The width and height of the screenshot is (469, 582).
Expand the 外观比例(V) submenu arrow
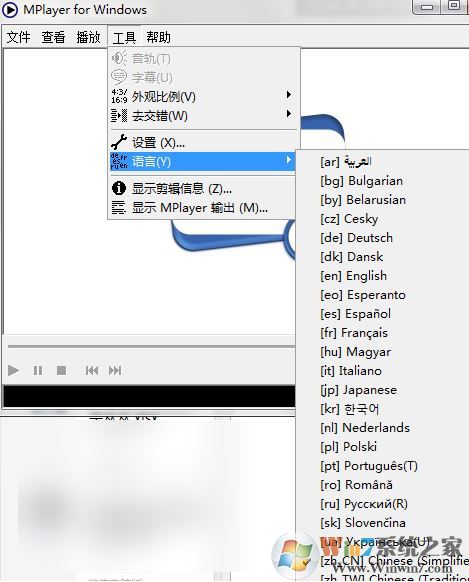click(x=289, y=95)
